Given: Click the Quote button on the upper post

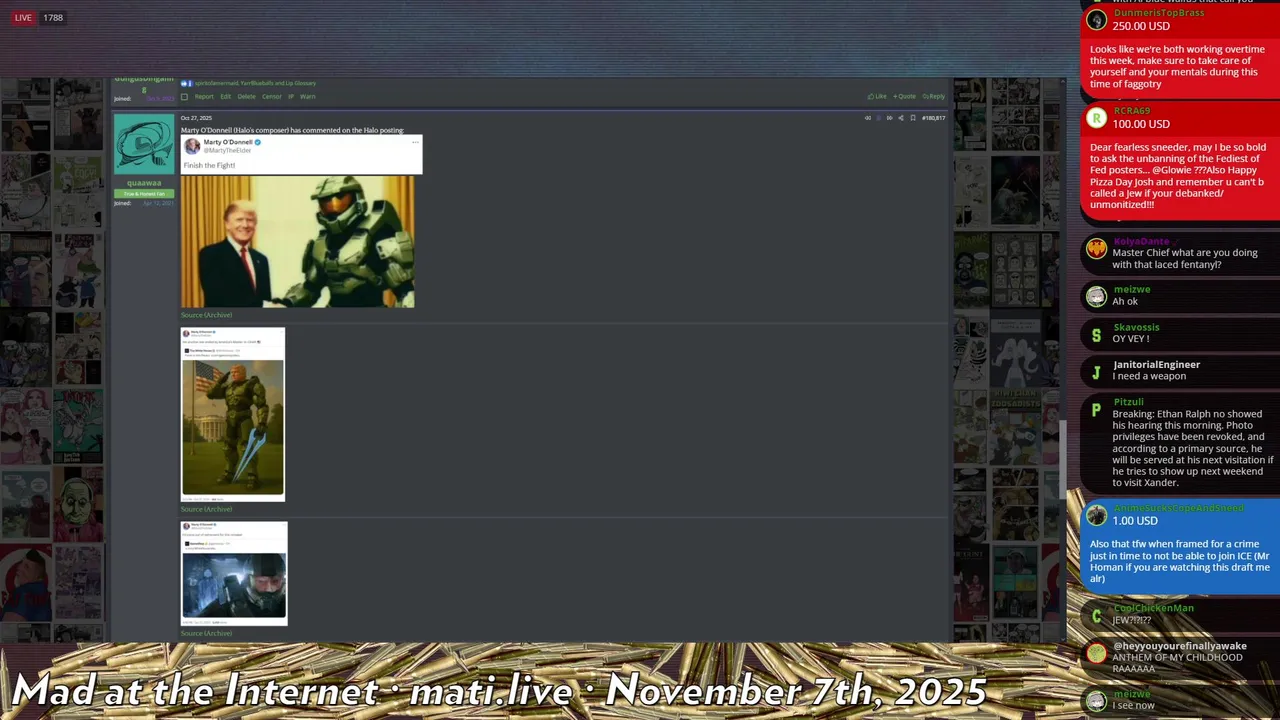Looking at the screenshot, I should click(904, 97).
